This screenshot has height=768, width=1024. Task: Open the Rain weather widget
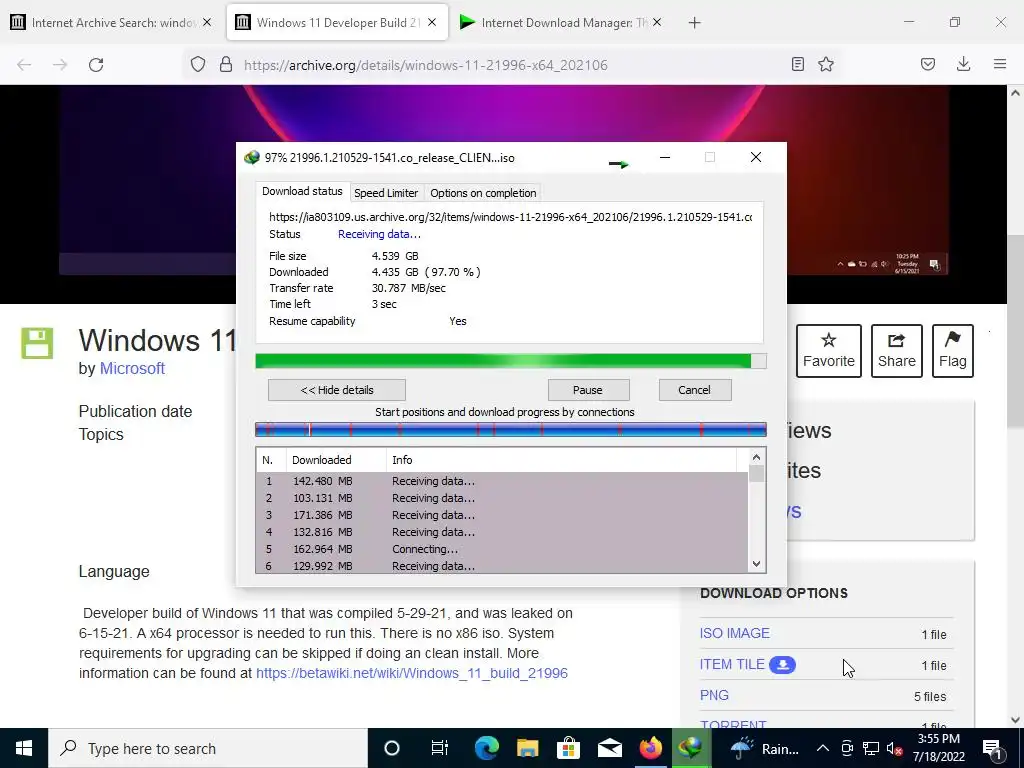coord(764,748)
